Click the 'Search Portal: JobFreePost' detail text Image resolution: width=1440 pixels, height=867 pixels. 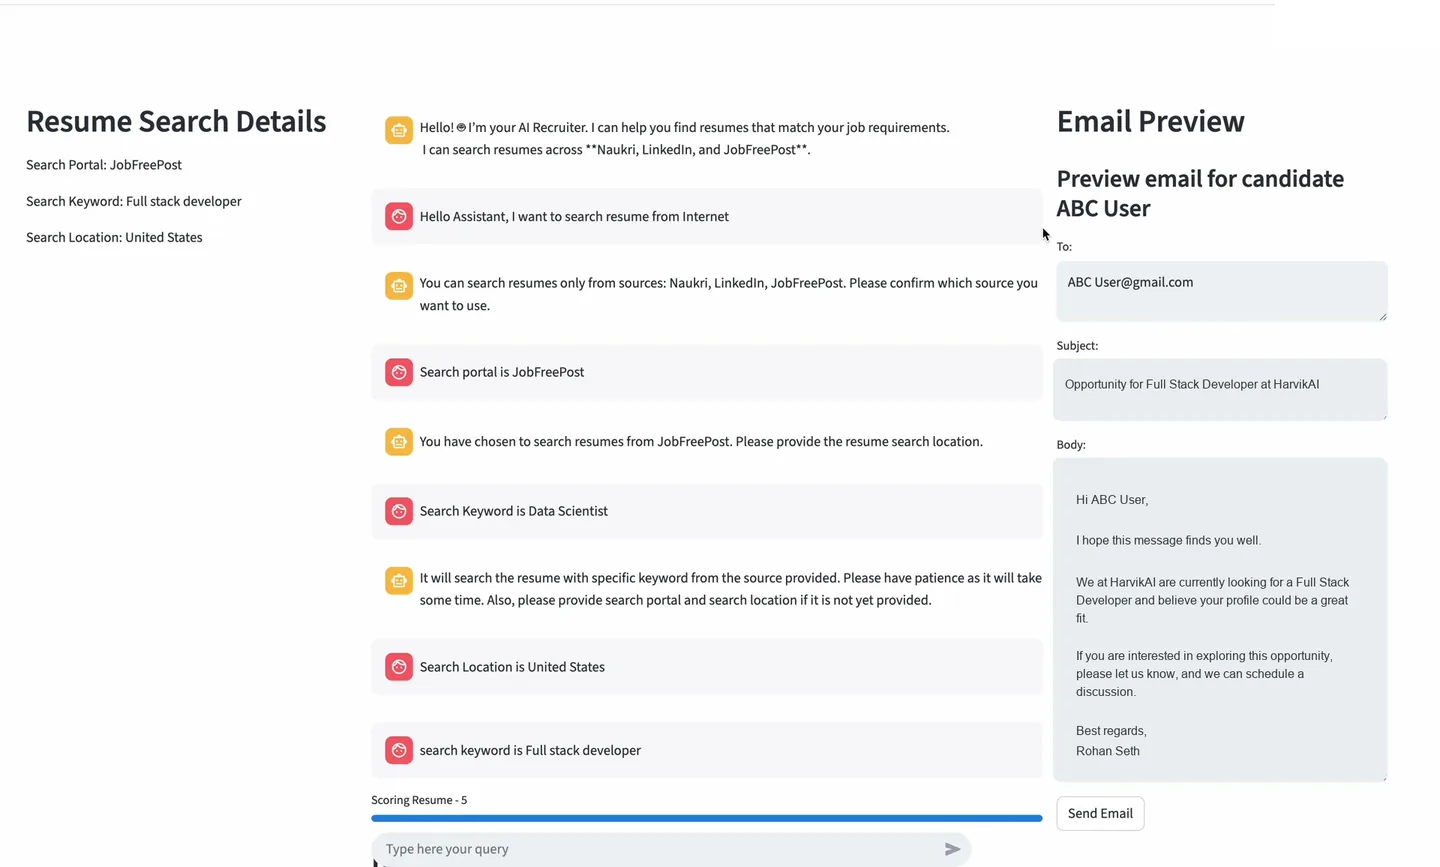click(104, 165)
